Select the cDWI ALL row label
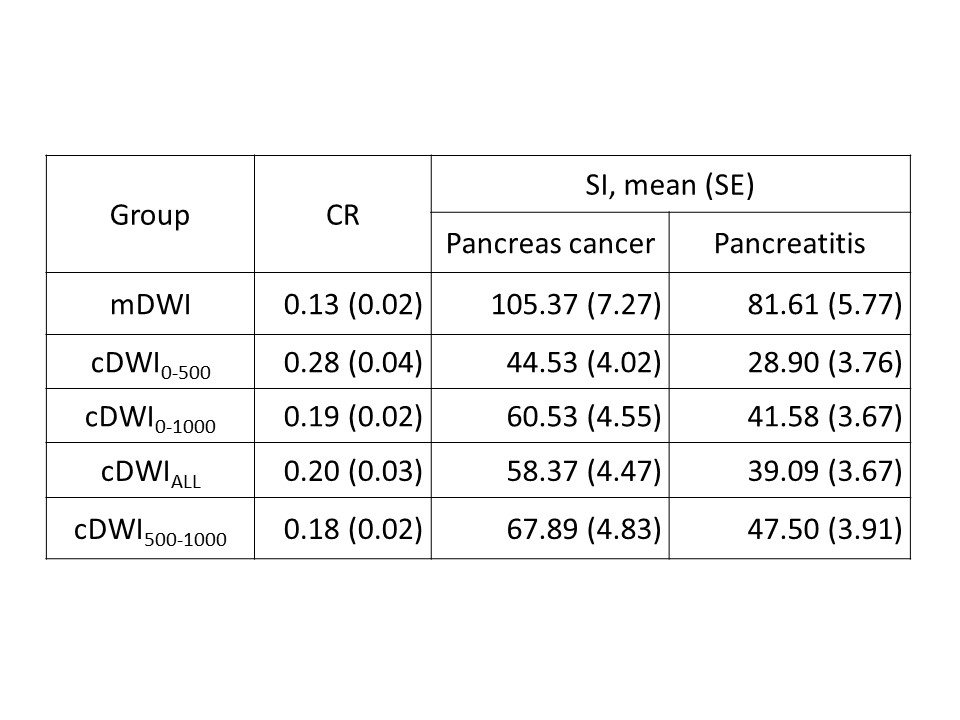The height and width of the screenshot is (720, 960). [150, 472]
